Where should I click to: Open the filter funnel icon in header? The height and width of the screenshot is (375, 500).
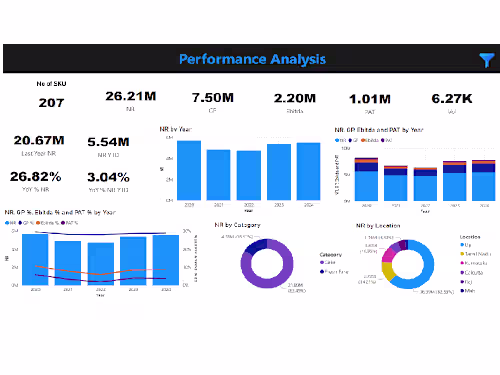pyautogui.click(x=487, y=60)
